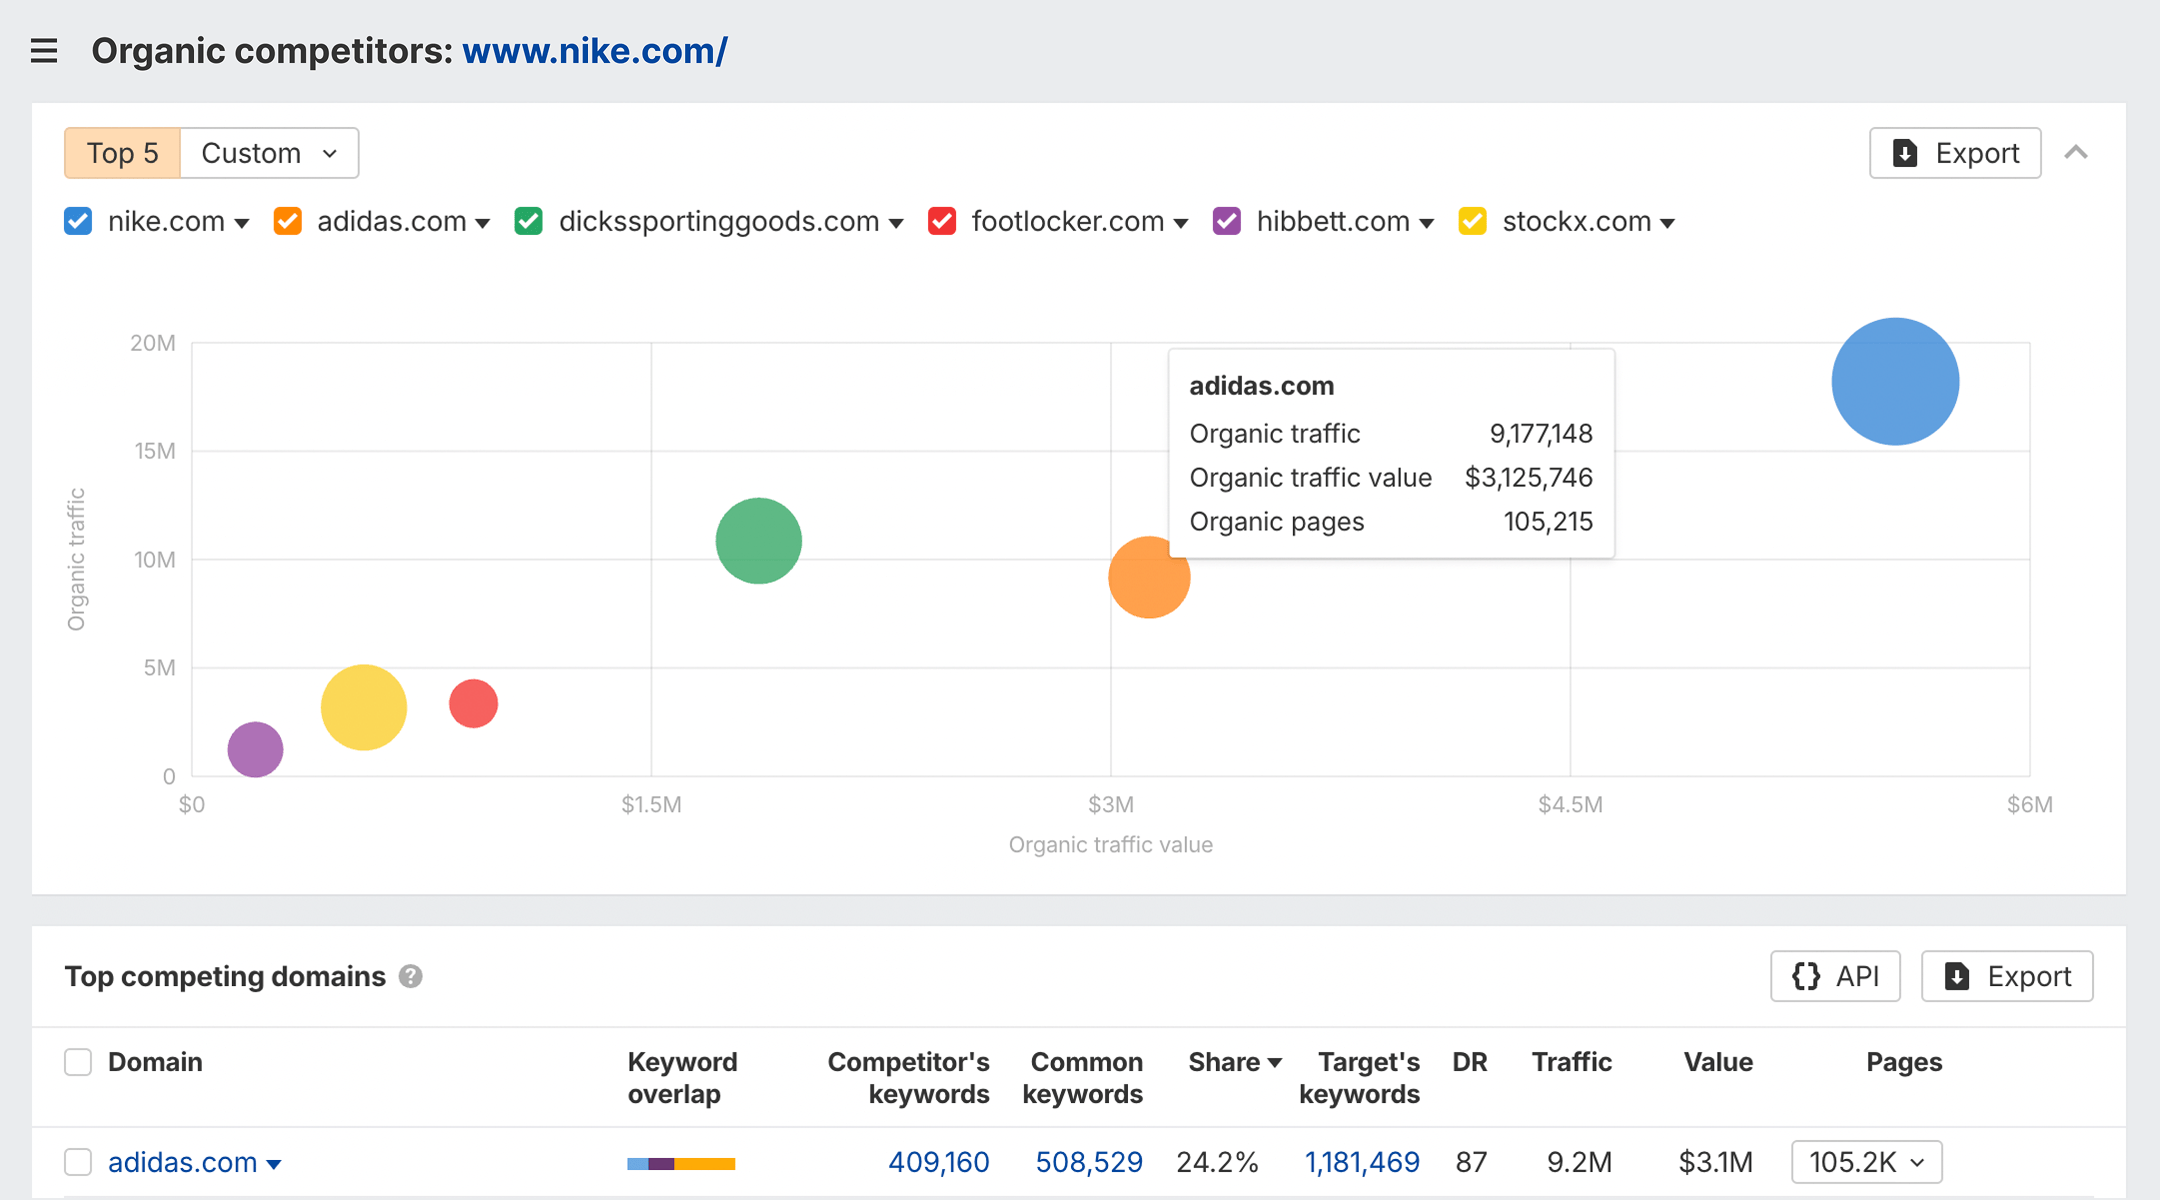Viewport: 2160px width, 1200px height.
Task: Open the adidas.com domain link in table
Action: pyautogui.click(x=183, y=1162)
